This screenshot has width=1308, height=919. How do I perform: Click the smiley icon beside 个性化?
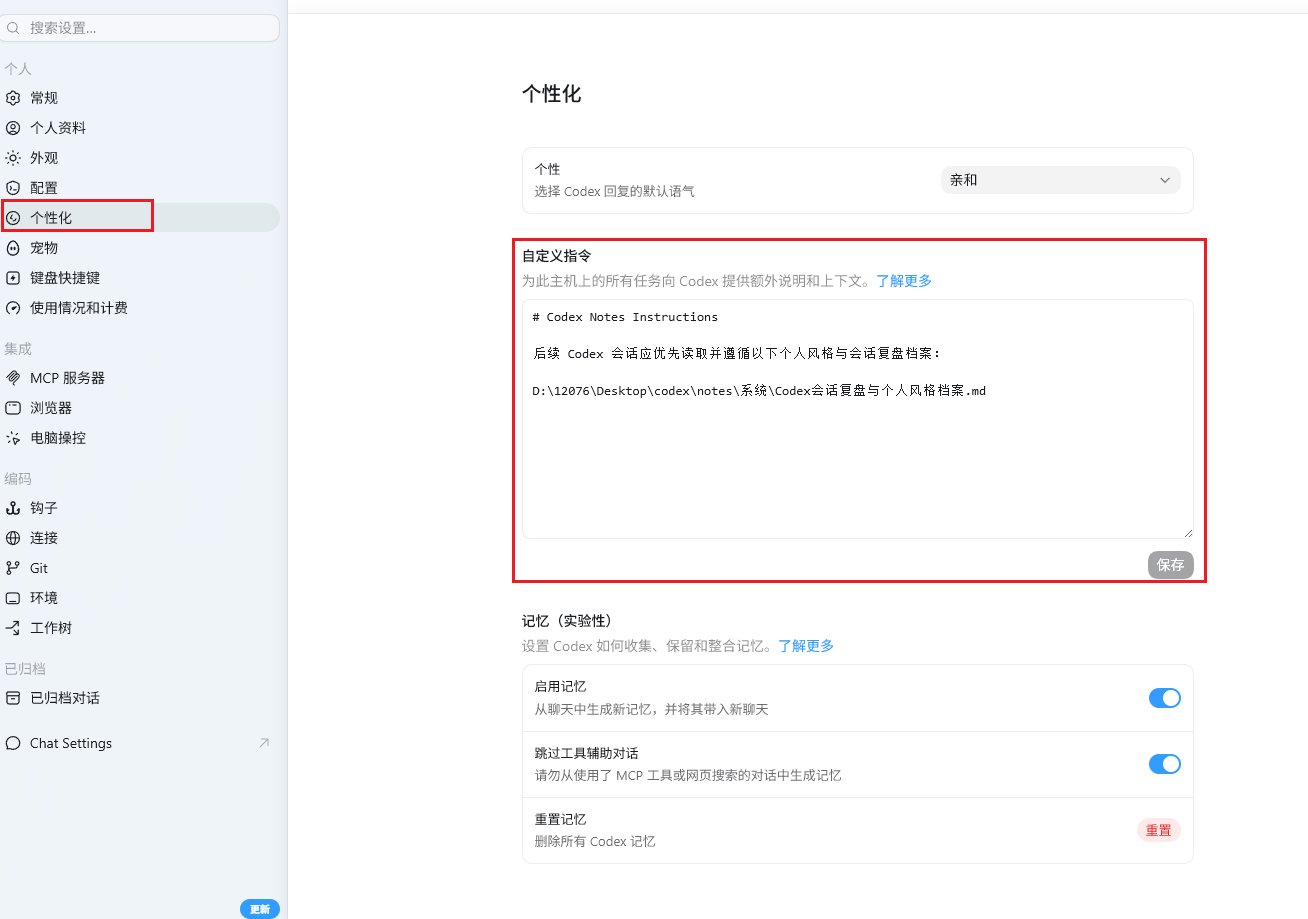pyautogui.click(x=13, y=218)
